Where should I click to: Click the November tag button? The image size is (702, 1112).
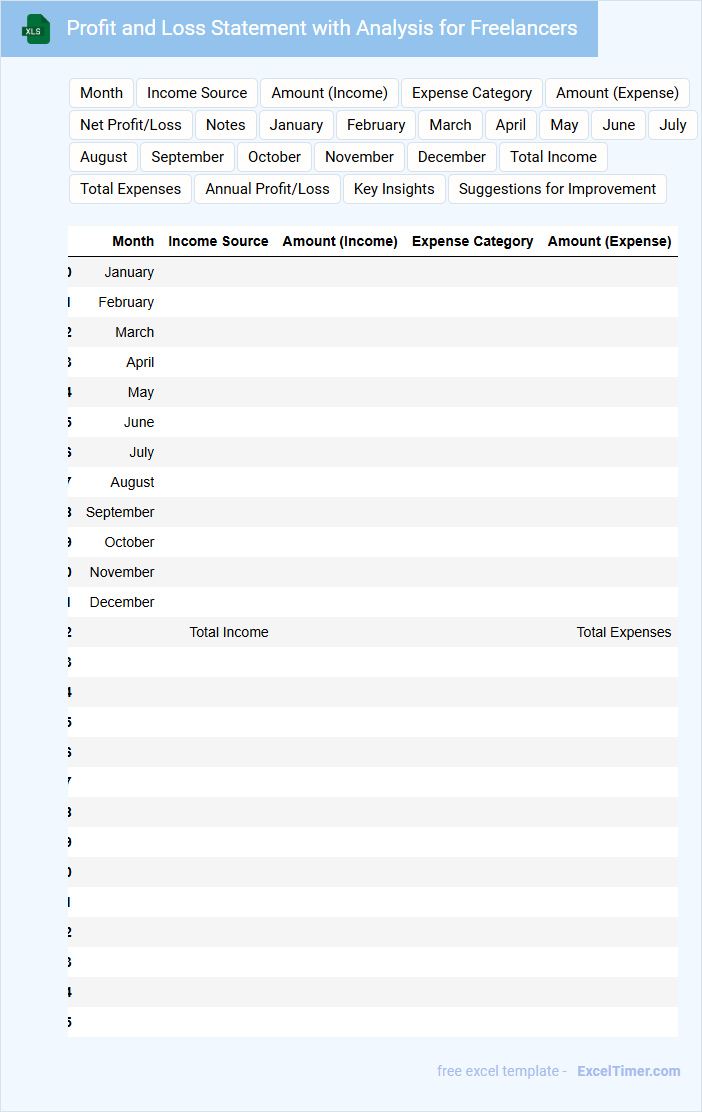360,157
